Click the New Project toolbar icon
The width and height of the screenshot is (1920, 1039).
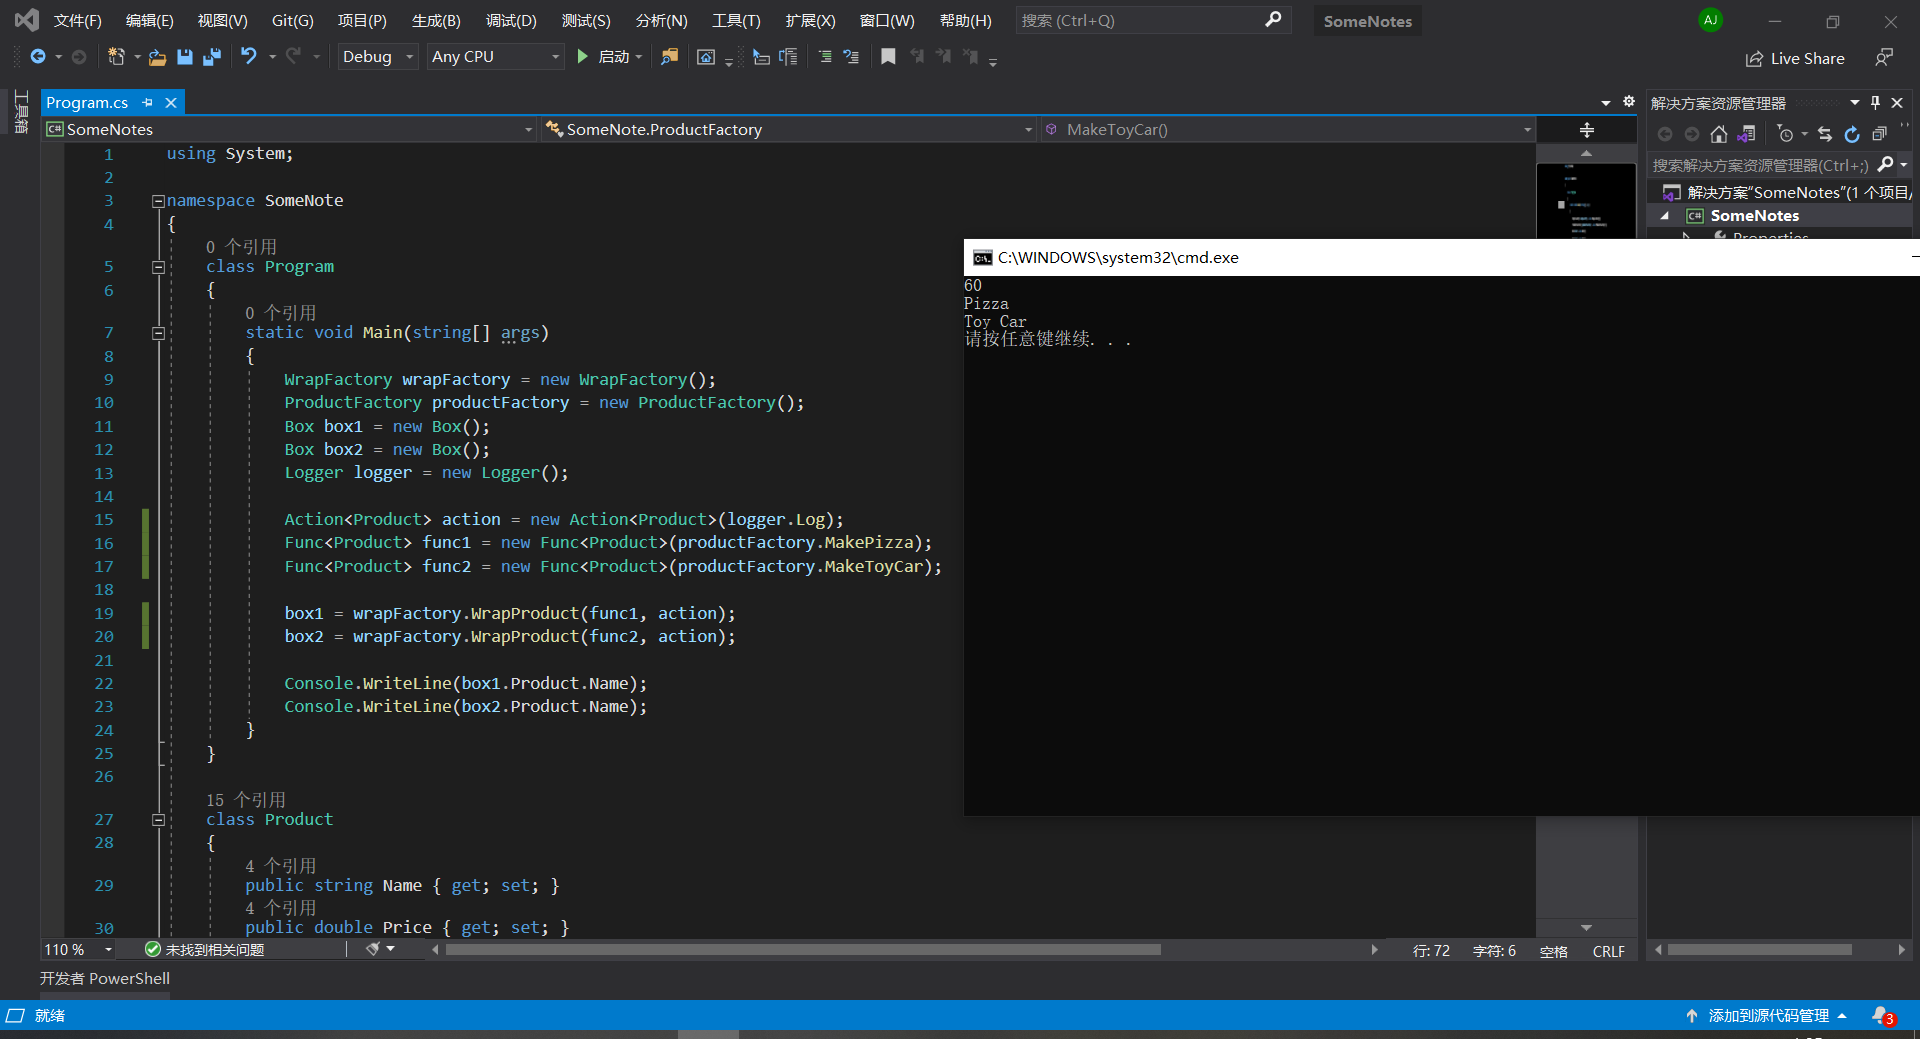pos(116,57)
